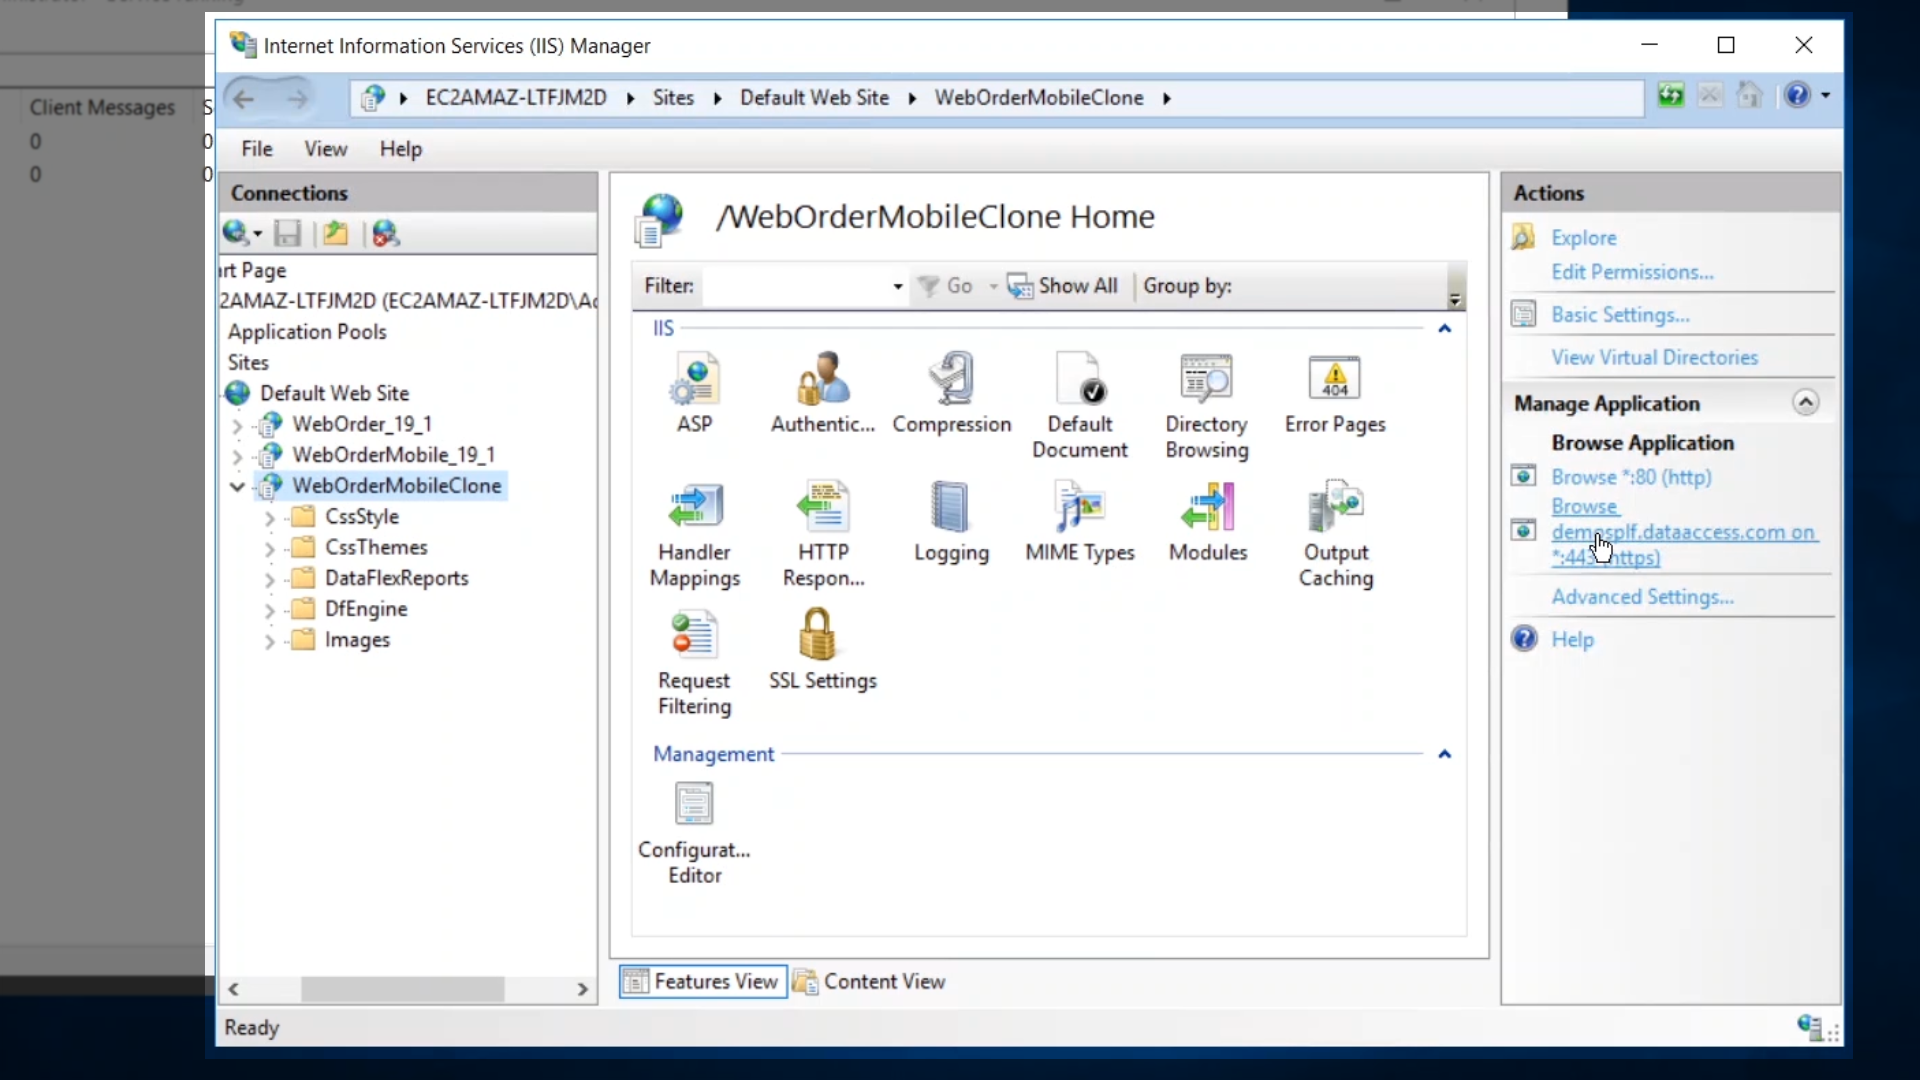
Task: Switch to Content View tab
Action: click(x=870, y=982)
